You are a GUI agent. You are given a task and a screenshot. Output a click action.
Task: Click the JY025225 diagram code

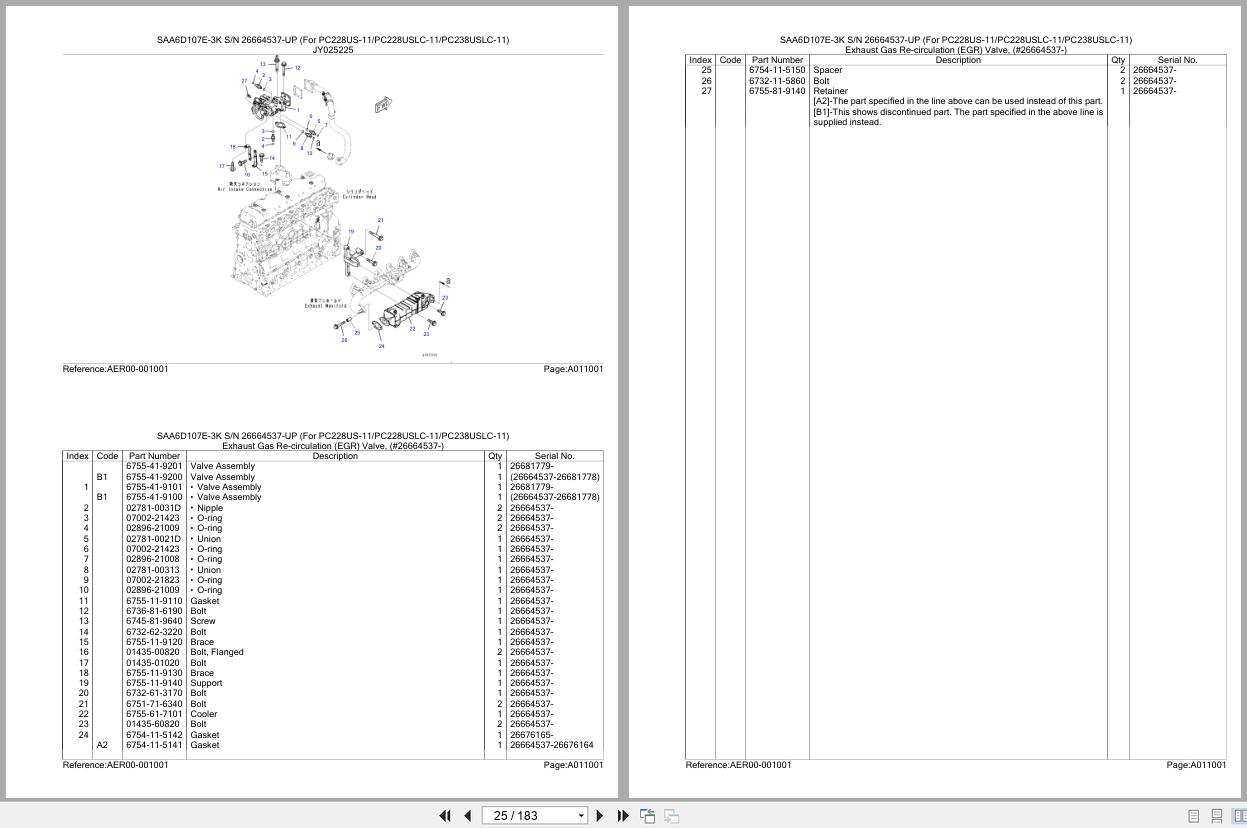click(x=333, y=50)
